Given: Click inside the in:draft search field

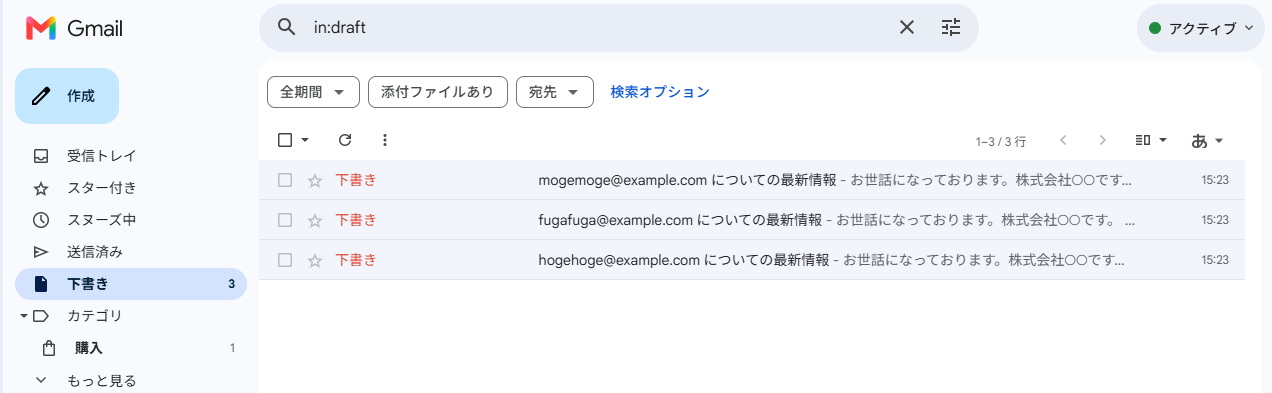Looking at the screenshot, I should coord(600,27).
